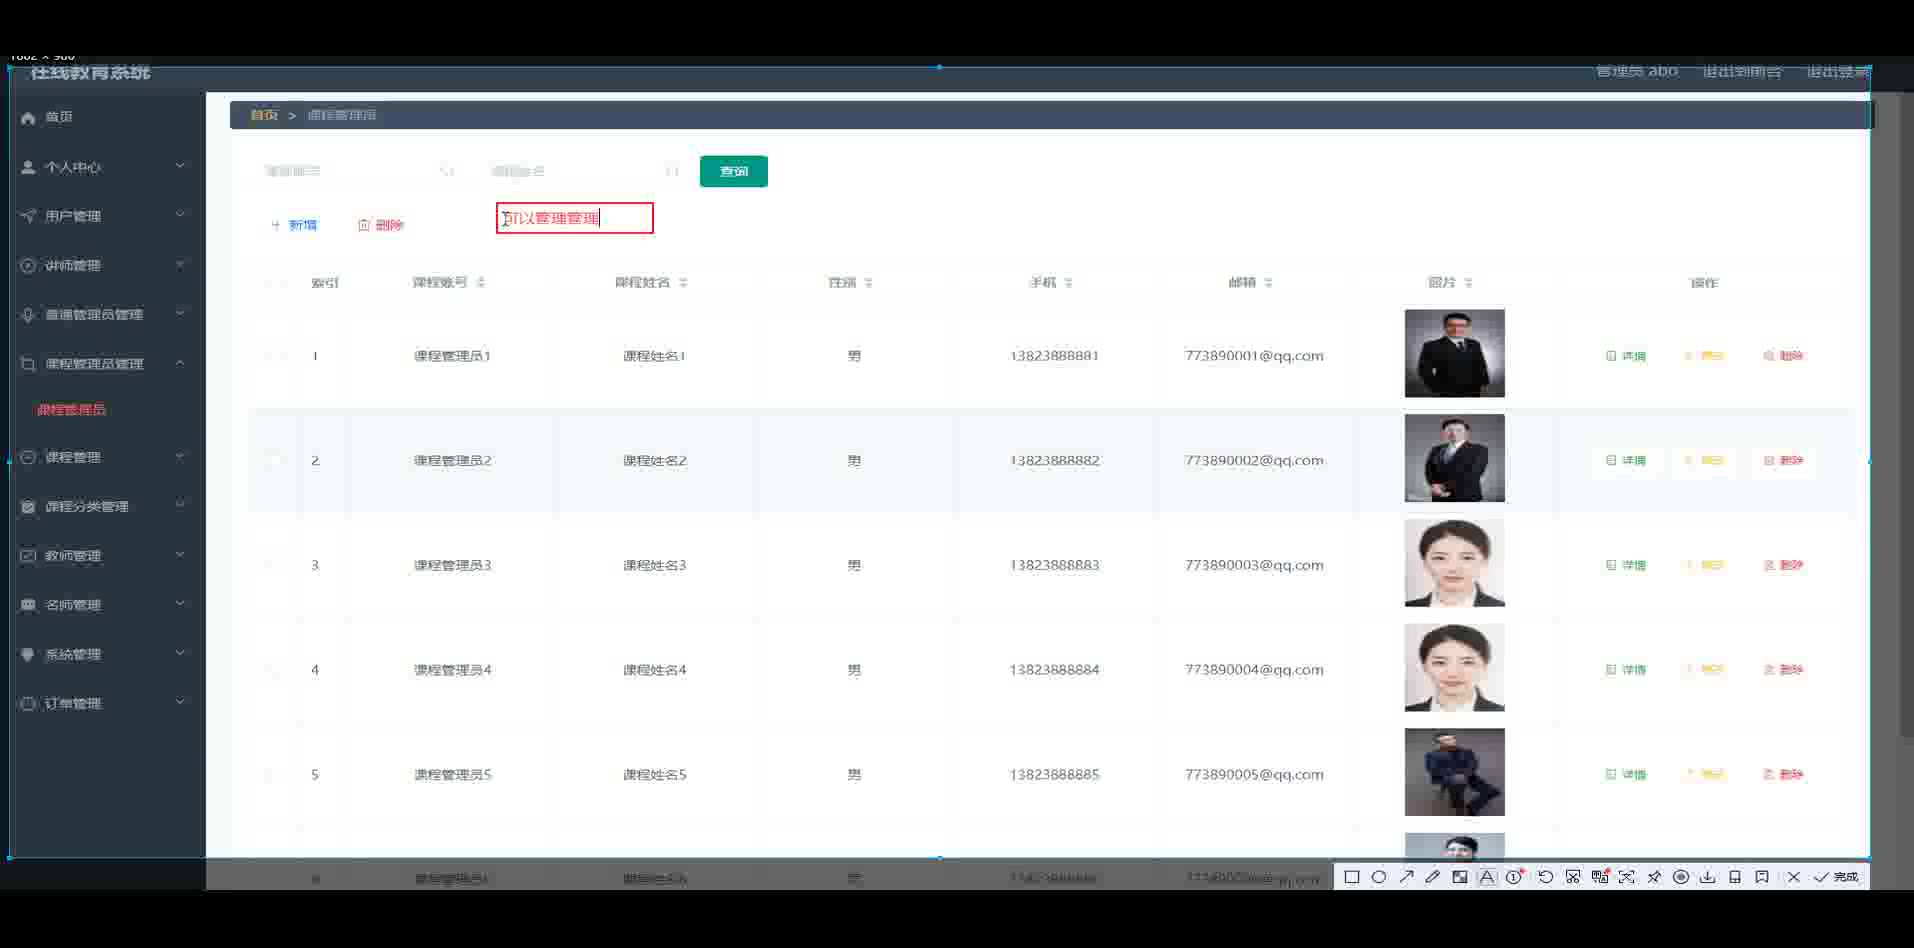Click the scissors screenshot tool icon
The height and width of the screenshot is (948, 1914).
(x=1573, y=877)
